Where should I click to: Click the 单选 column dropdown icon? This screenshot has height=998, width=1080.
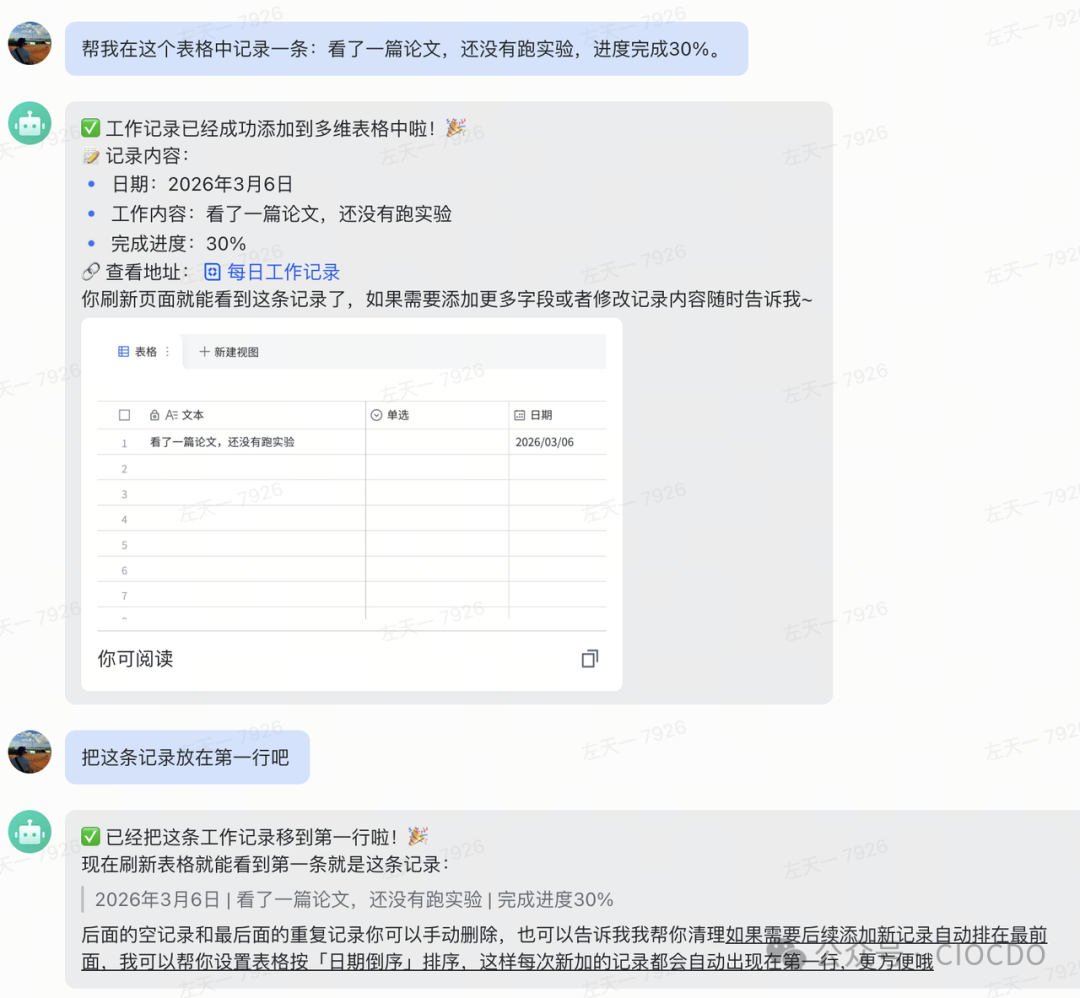[x=377, y=415]
